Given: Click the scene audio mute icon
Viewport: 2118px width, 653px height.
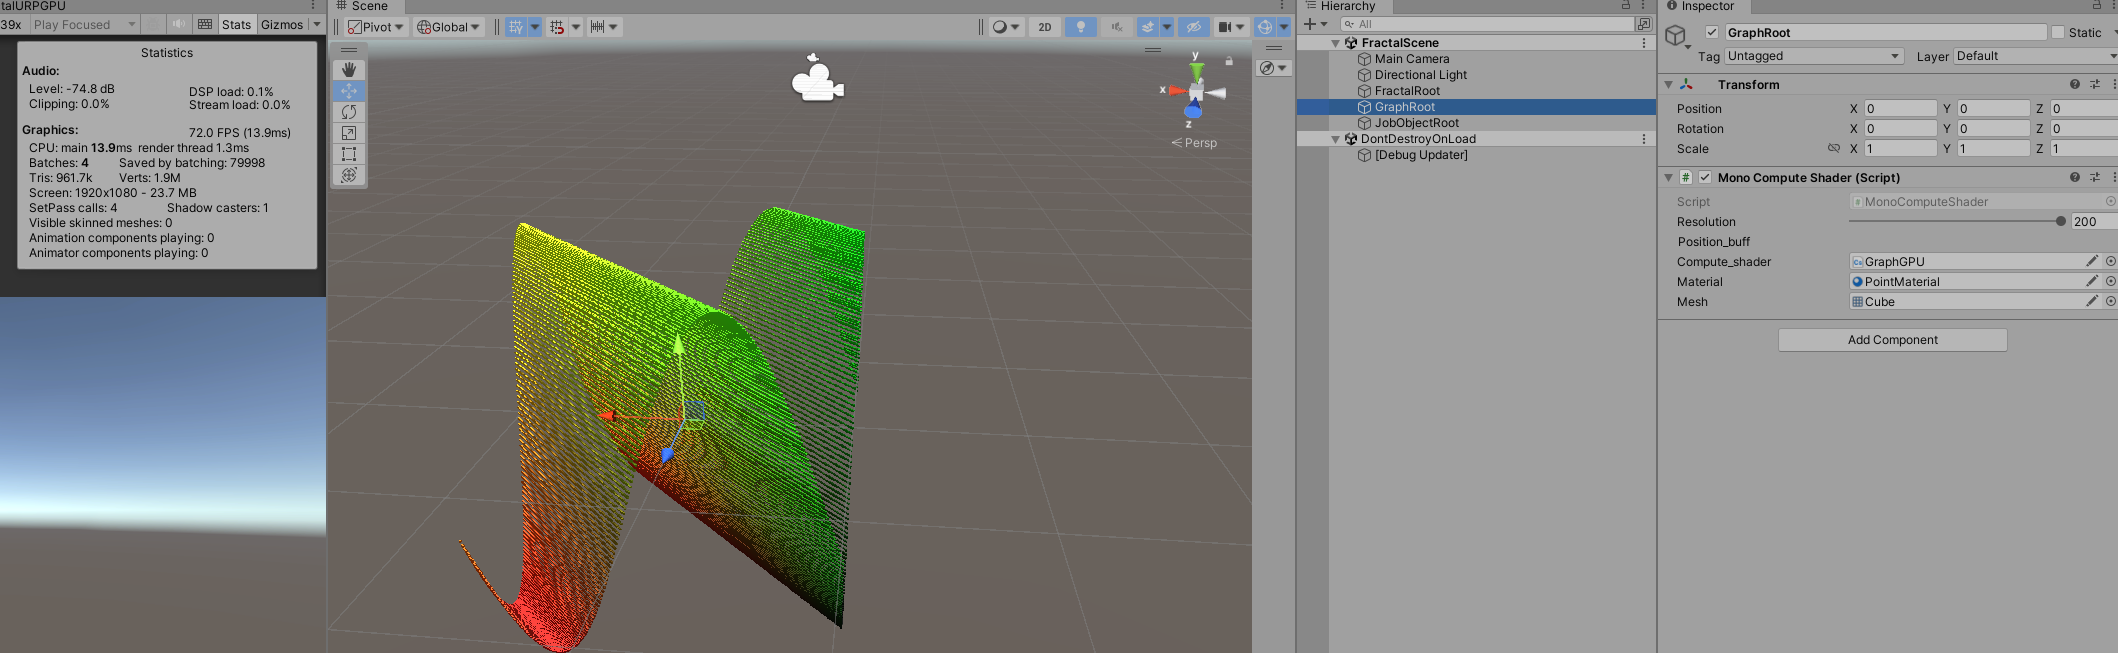Looking at the screenshot, I should point(1117,27).
